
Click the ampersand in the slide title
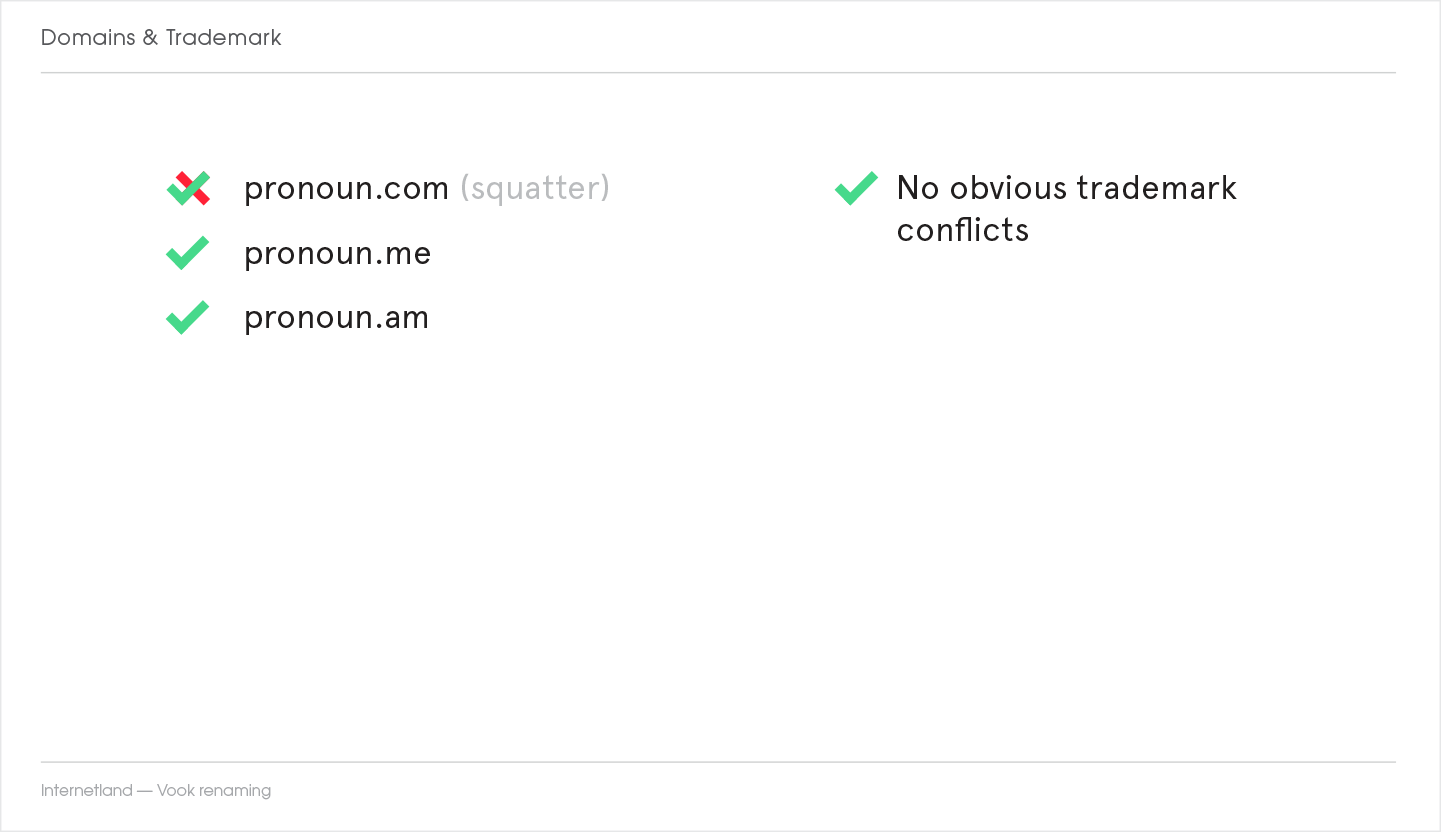(x=150, y=38)
